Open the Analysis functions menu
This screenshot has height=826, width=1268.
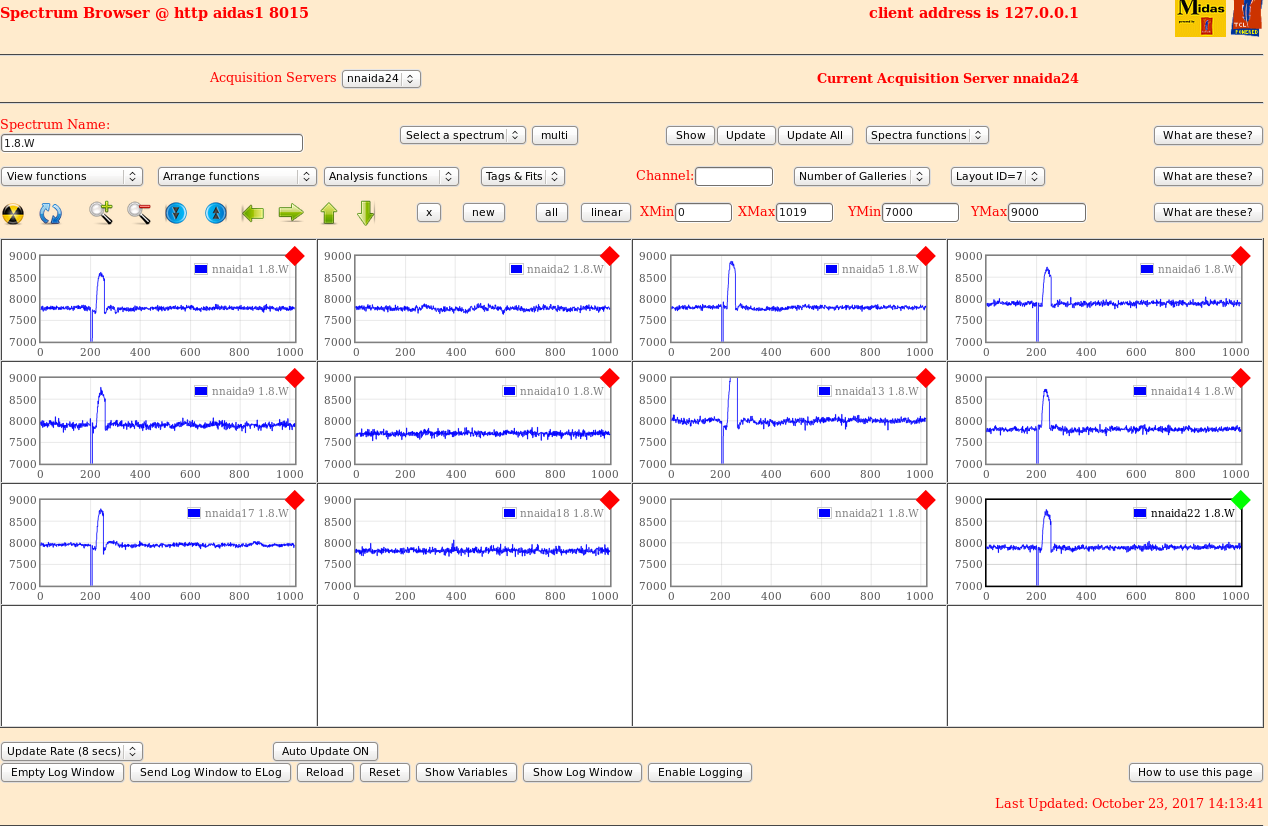[x=391, y=176]
